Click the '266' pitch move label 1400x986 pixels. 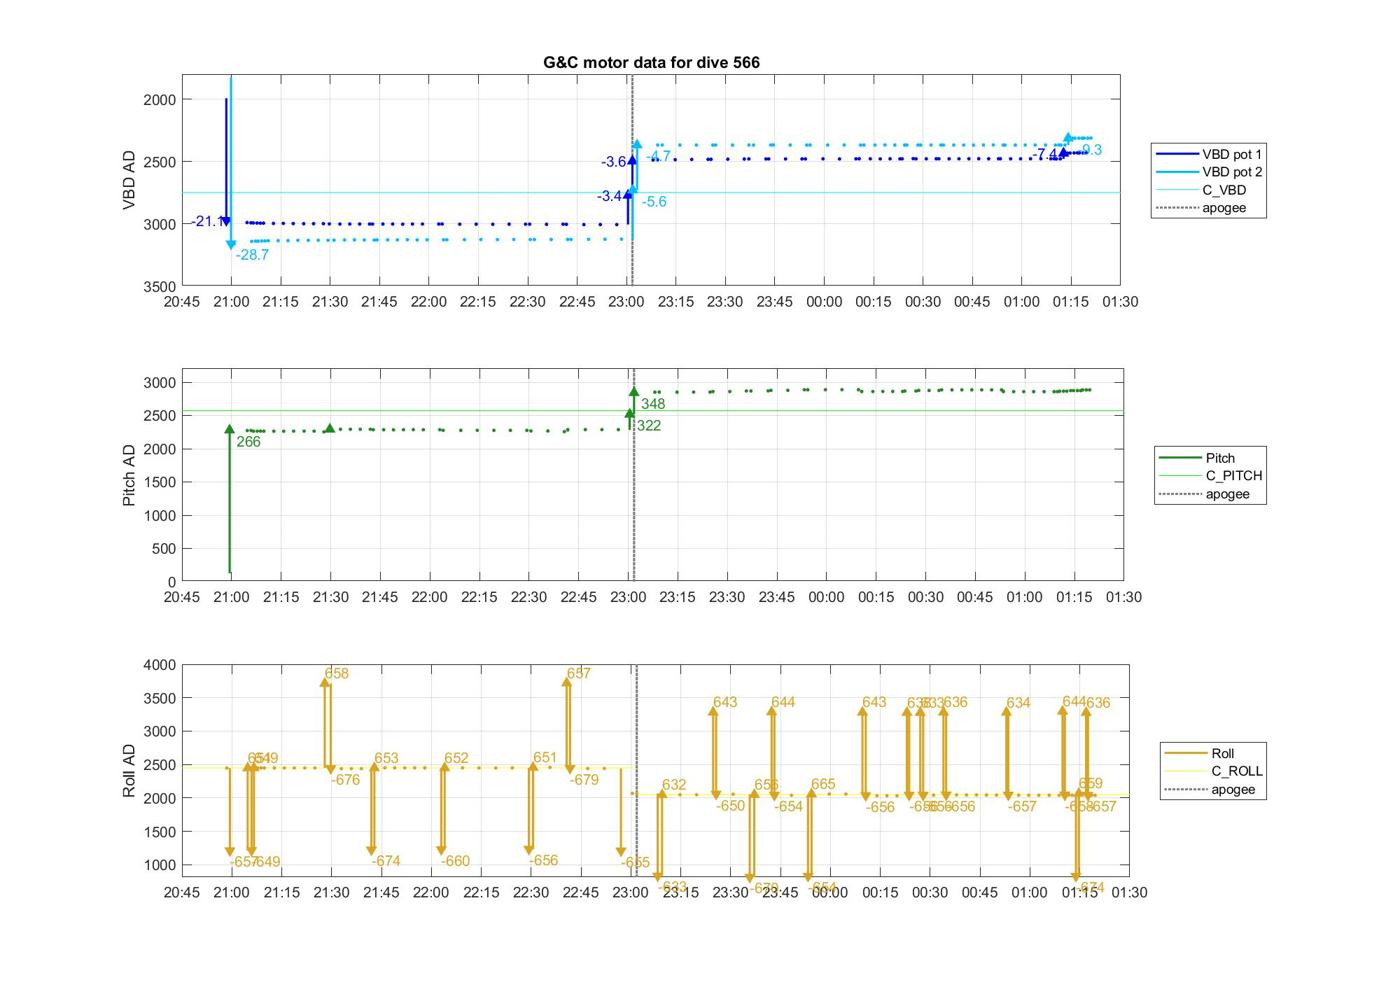pyautogui.click(x=248, y=441)
